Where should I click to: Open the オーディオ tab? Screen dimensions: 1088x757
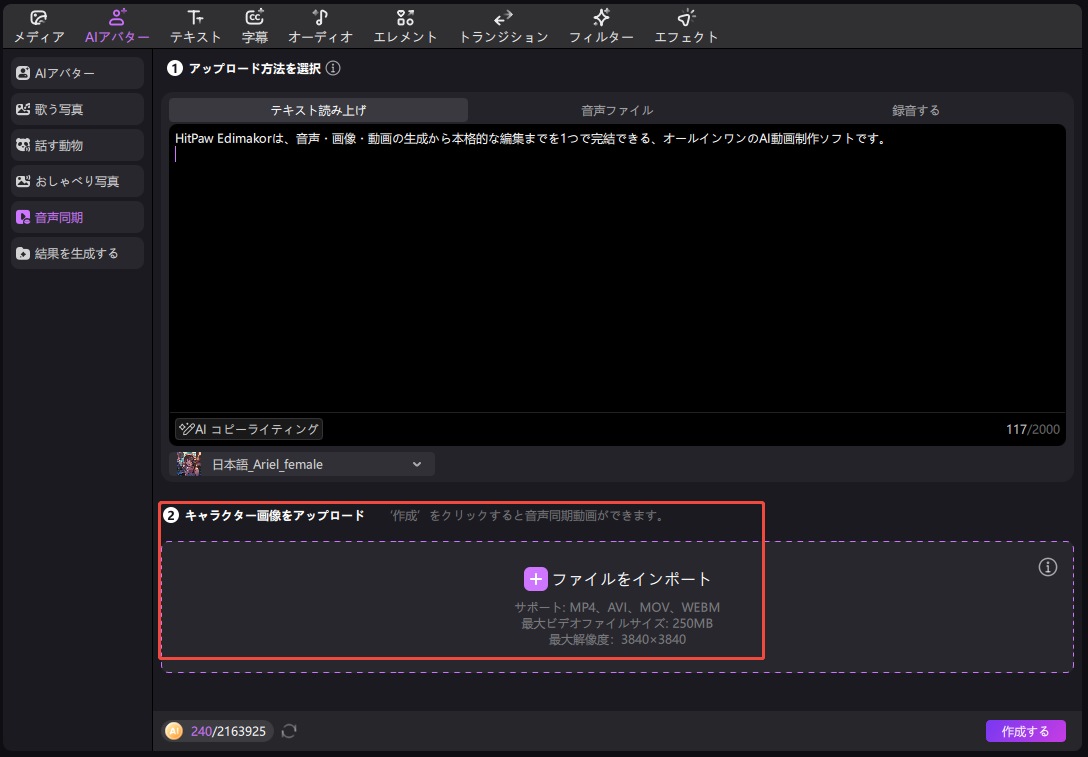321,26
